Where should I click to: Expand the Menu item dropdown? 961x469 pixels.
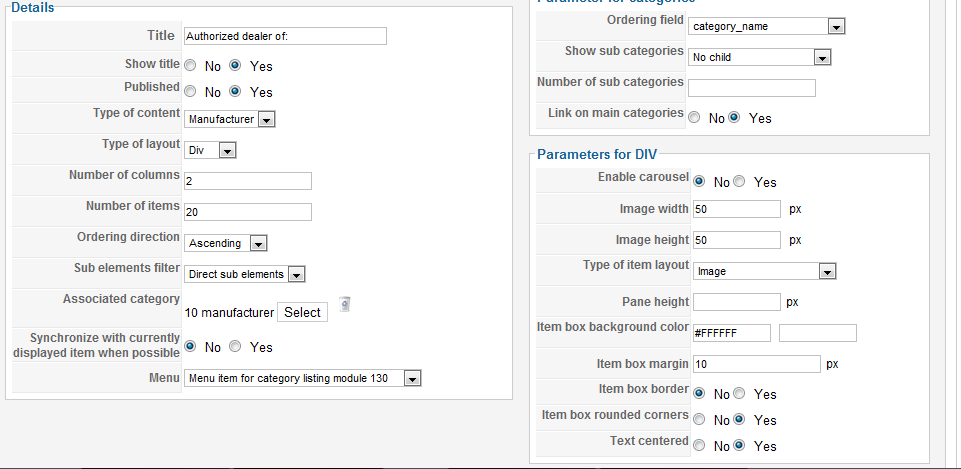click(x=303, y=379)
